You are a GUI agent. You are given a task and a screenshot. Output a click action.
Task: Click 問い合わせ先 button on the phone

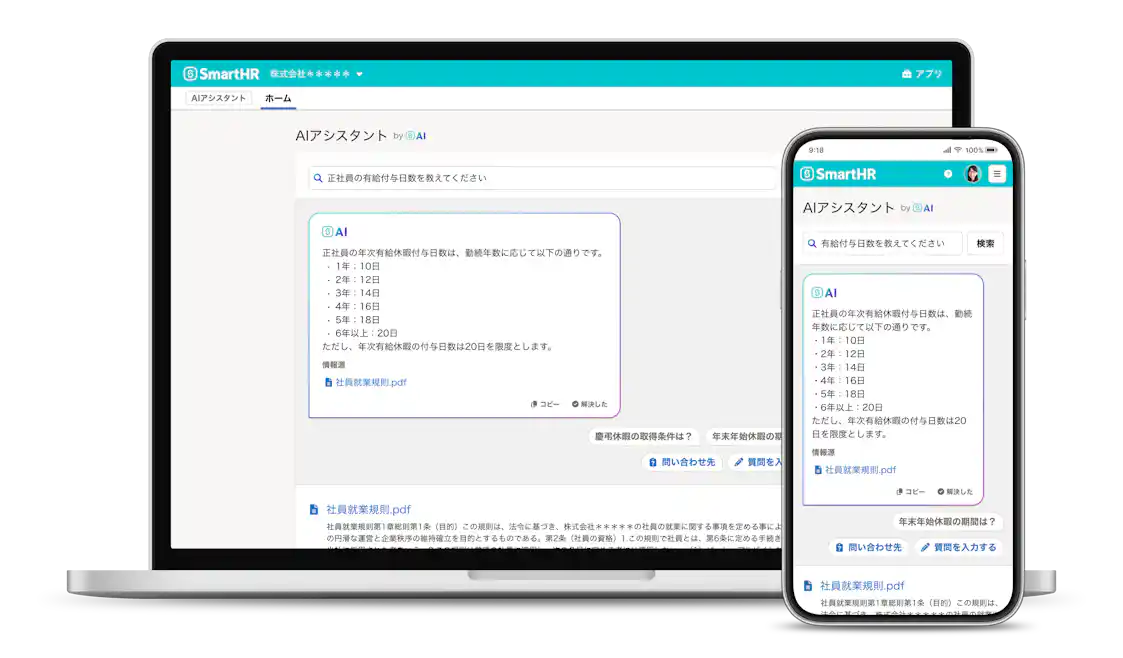(868, 547)
